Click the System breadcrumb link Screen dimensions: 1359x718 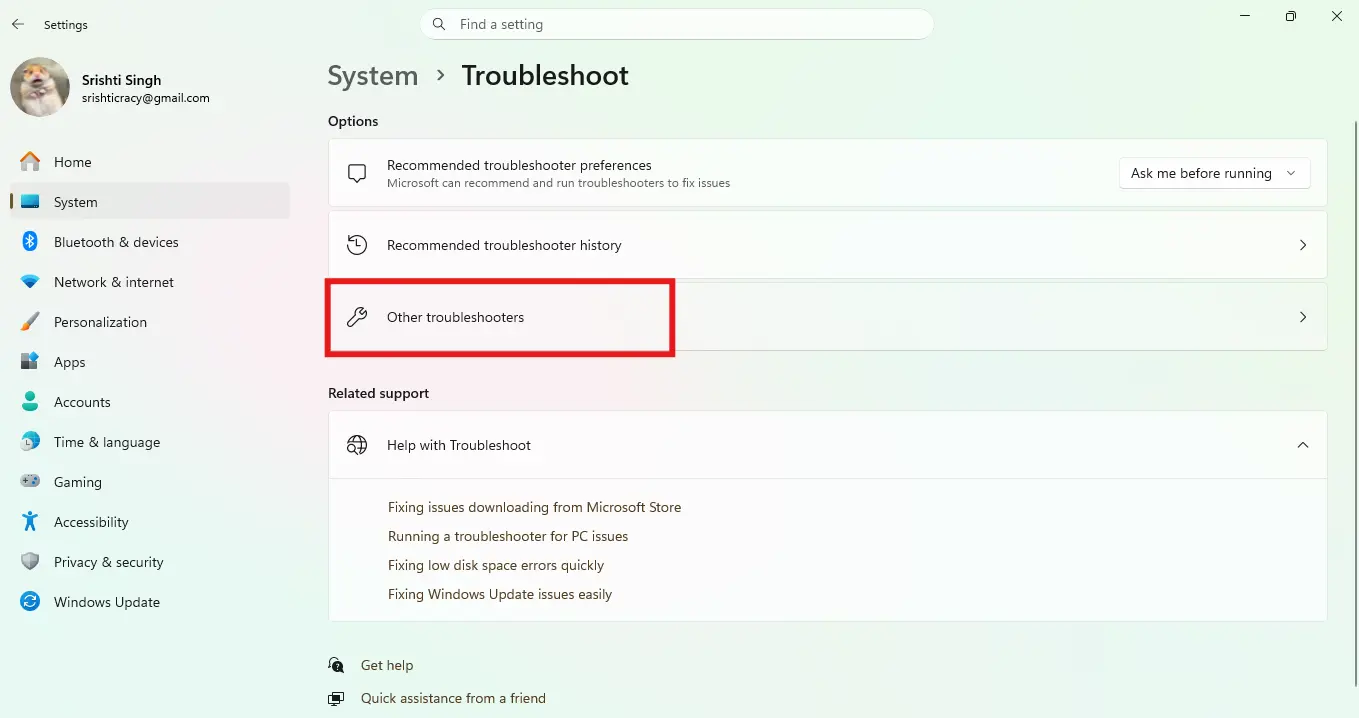(x=372, y=75)
